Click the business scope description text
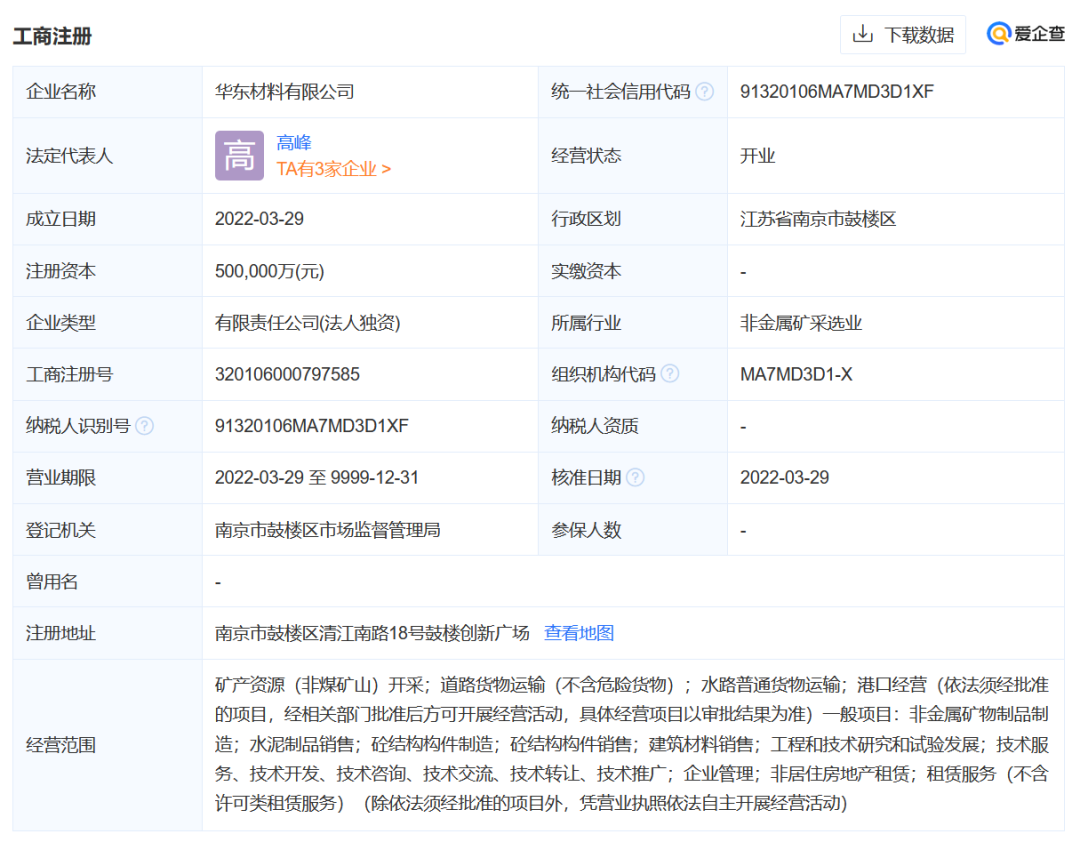 (x=632, y=744)
